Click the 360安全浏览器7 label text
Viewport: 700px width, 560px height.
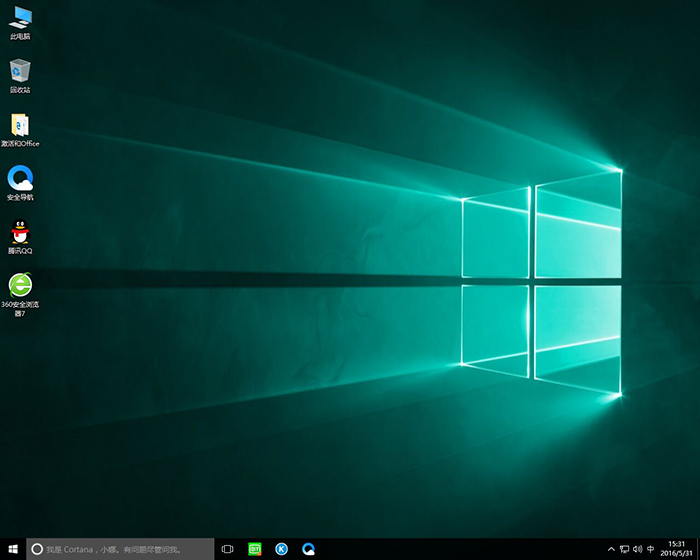[20, 307]
